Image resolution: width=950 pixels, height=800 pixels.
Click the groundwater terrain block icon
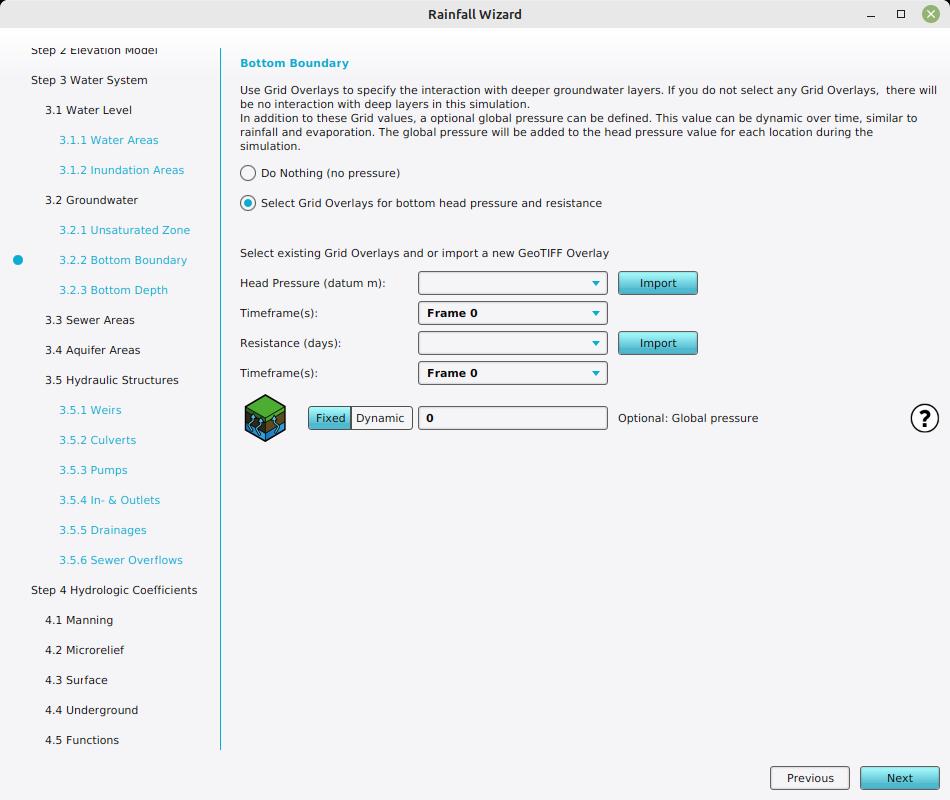click(x=265, y=418)
